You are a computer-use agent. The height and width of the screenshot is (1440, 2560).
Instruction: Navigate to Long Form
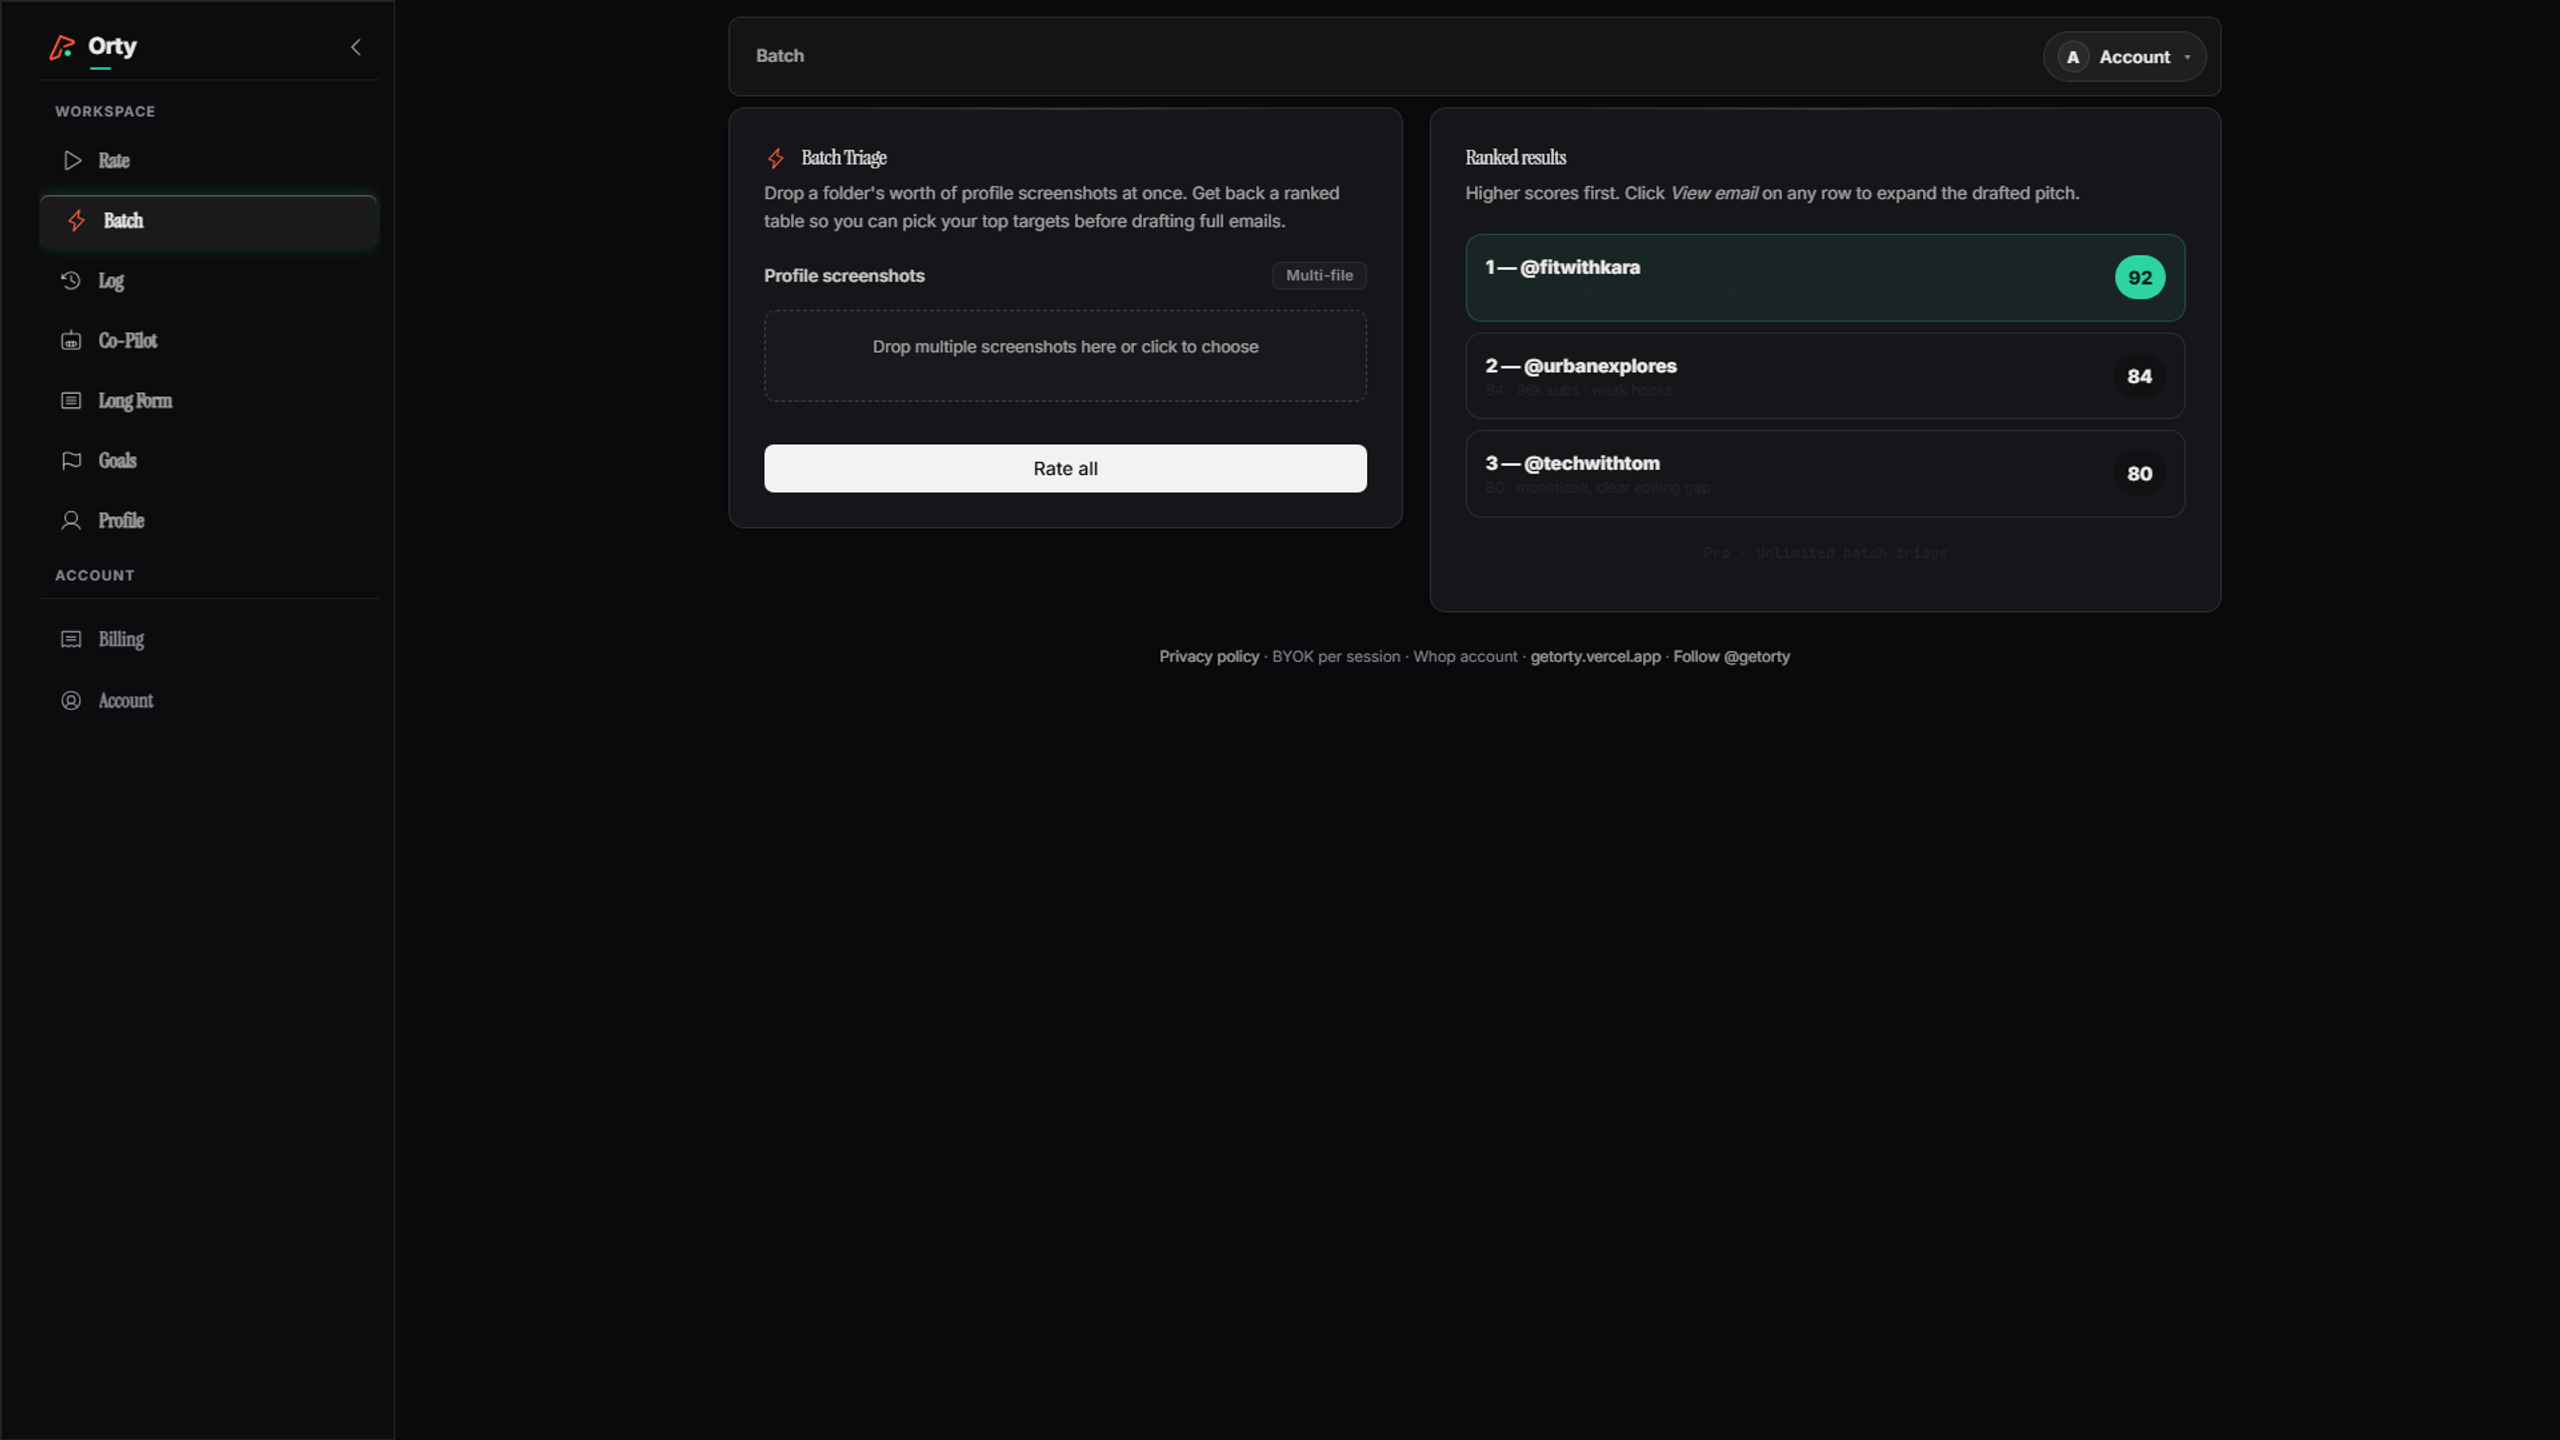208,401
